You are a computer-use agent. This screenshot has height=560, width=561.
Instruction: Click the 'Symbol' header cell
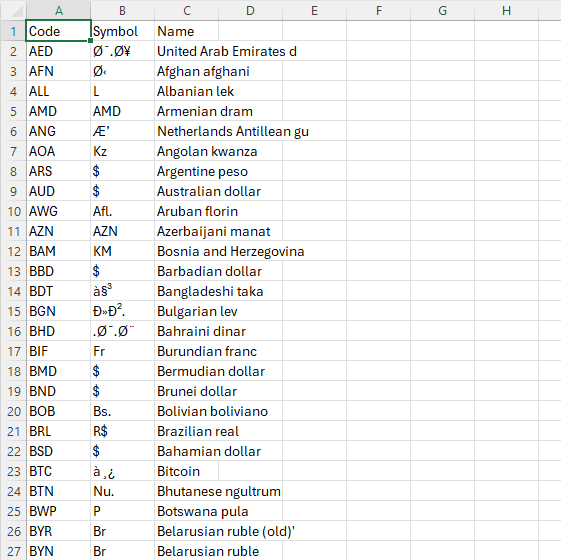tap(122, 31)
